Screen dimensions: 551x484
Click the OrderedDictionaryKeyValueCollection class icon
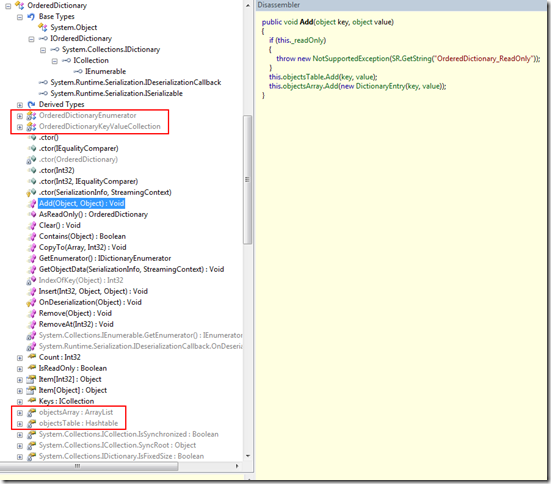click(31, 127)
